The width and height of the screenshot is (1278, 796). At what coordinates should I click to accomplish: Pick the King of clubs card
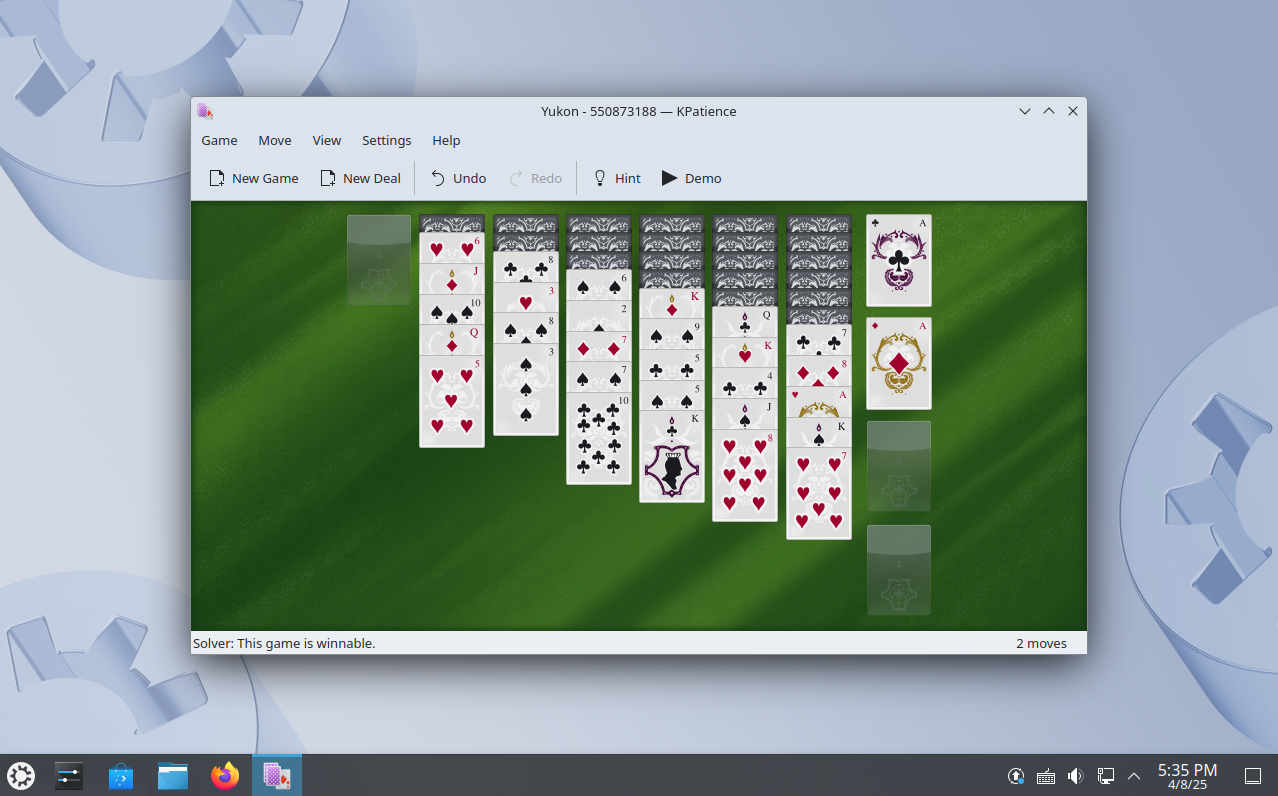[672, 456]
